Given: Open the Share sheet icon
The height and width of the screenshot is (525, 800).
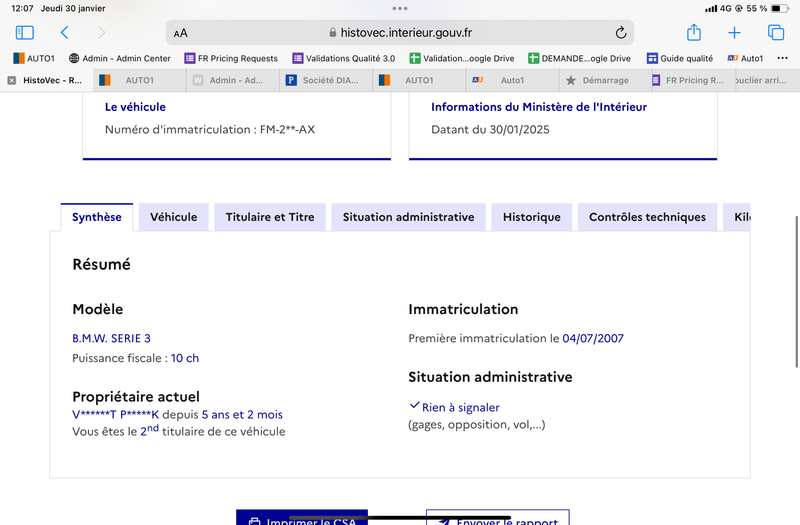Looking at the screenshot, I should 694,32.
